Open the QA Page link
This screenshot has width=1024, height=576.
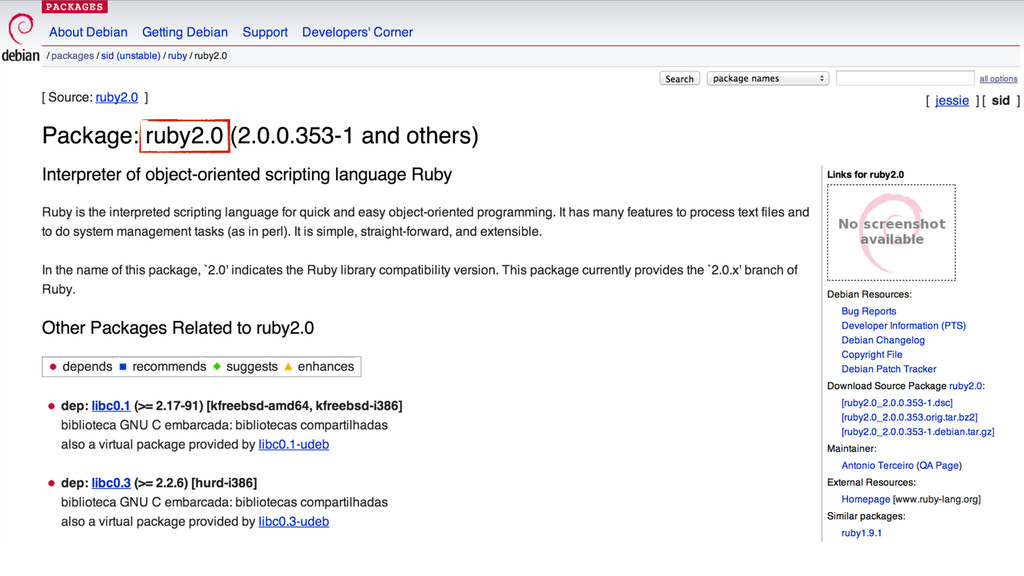tap(939, 466)
